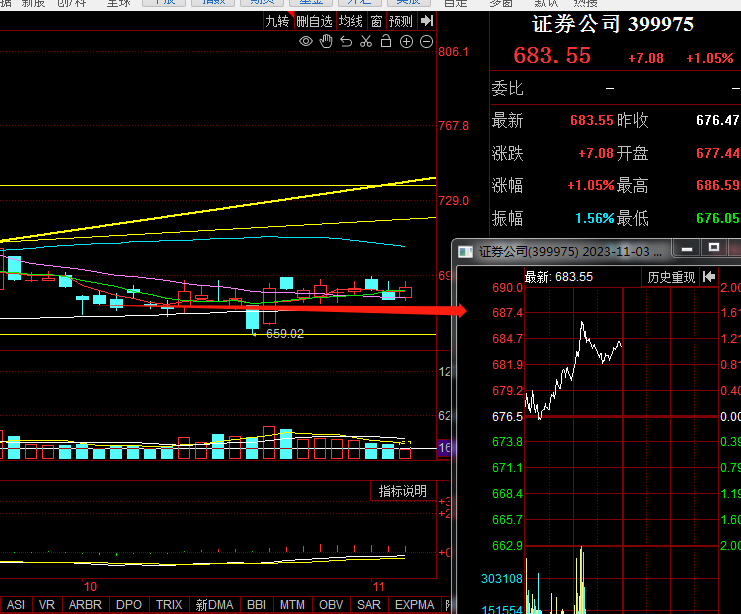This screenshot has width=741, height=614.
Task: Click the 历史重现 history replay button
Action: pyautogui.click(x=671, y=277)
